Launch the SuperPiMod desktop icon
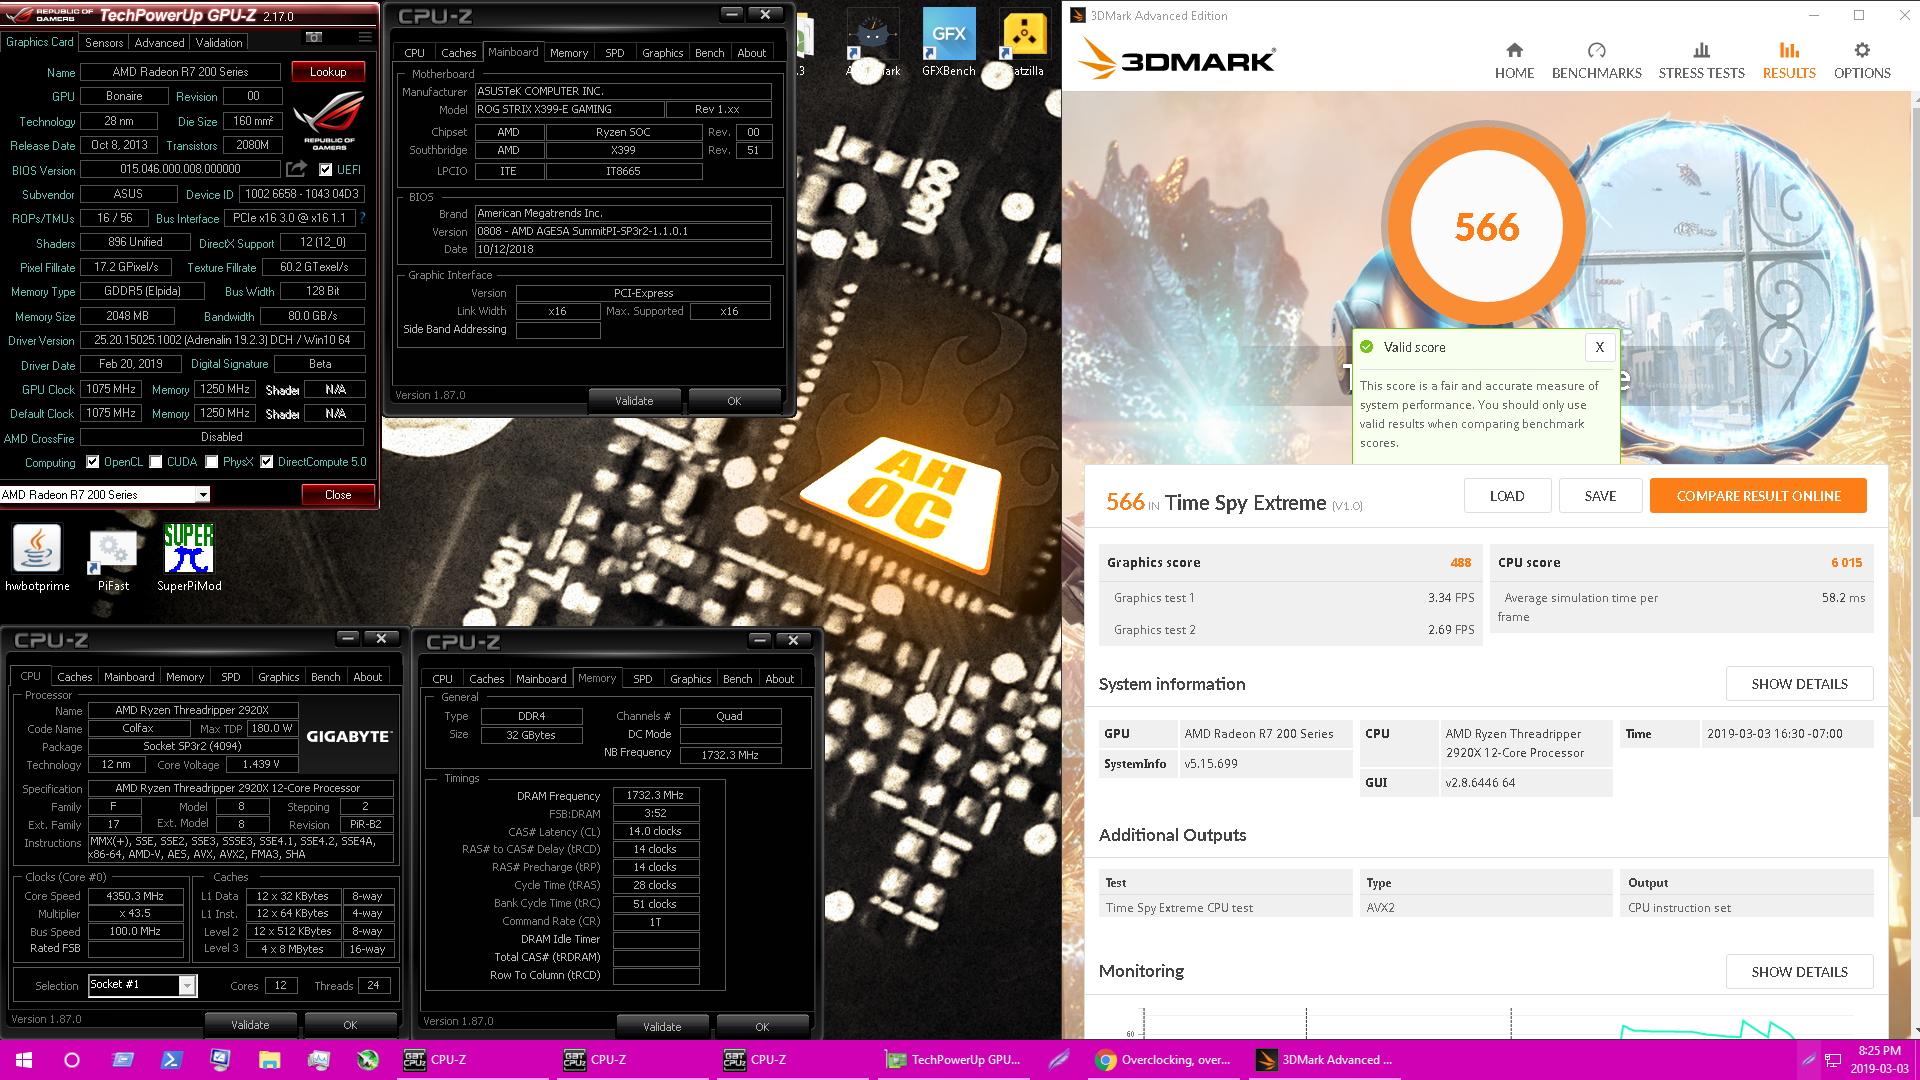The image size is (1920, 1080). [x=189, y=559]
